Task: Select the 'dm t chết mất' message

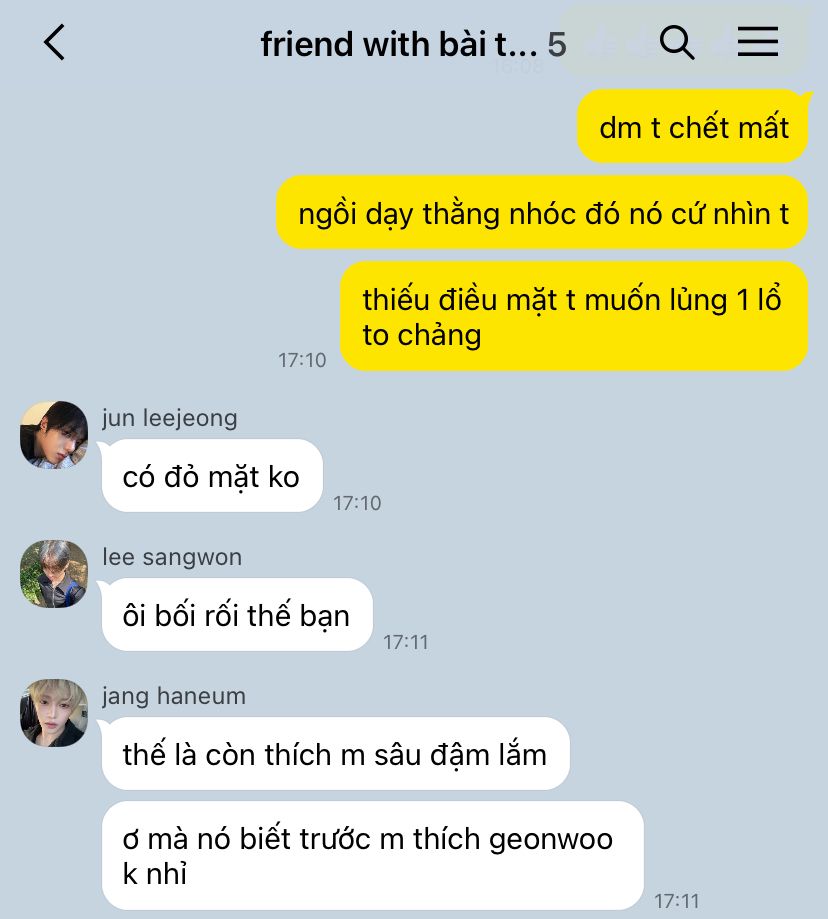Action: pos(693,127)
